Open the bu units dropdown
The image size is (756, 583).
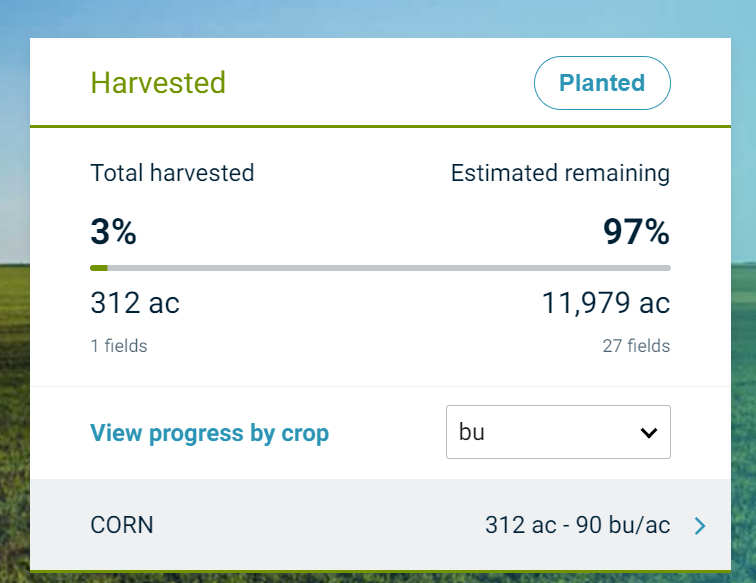[x=557, y=432]
